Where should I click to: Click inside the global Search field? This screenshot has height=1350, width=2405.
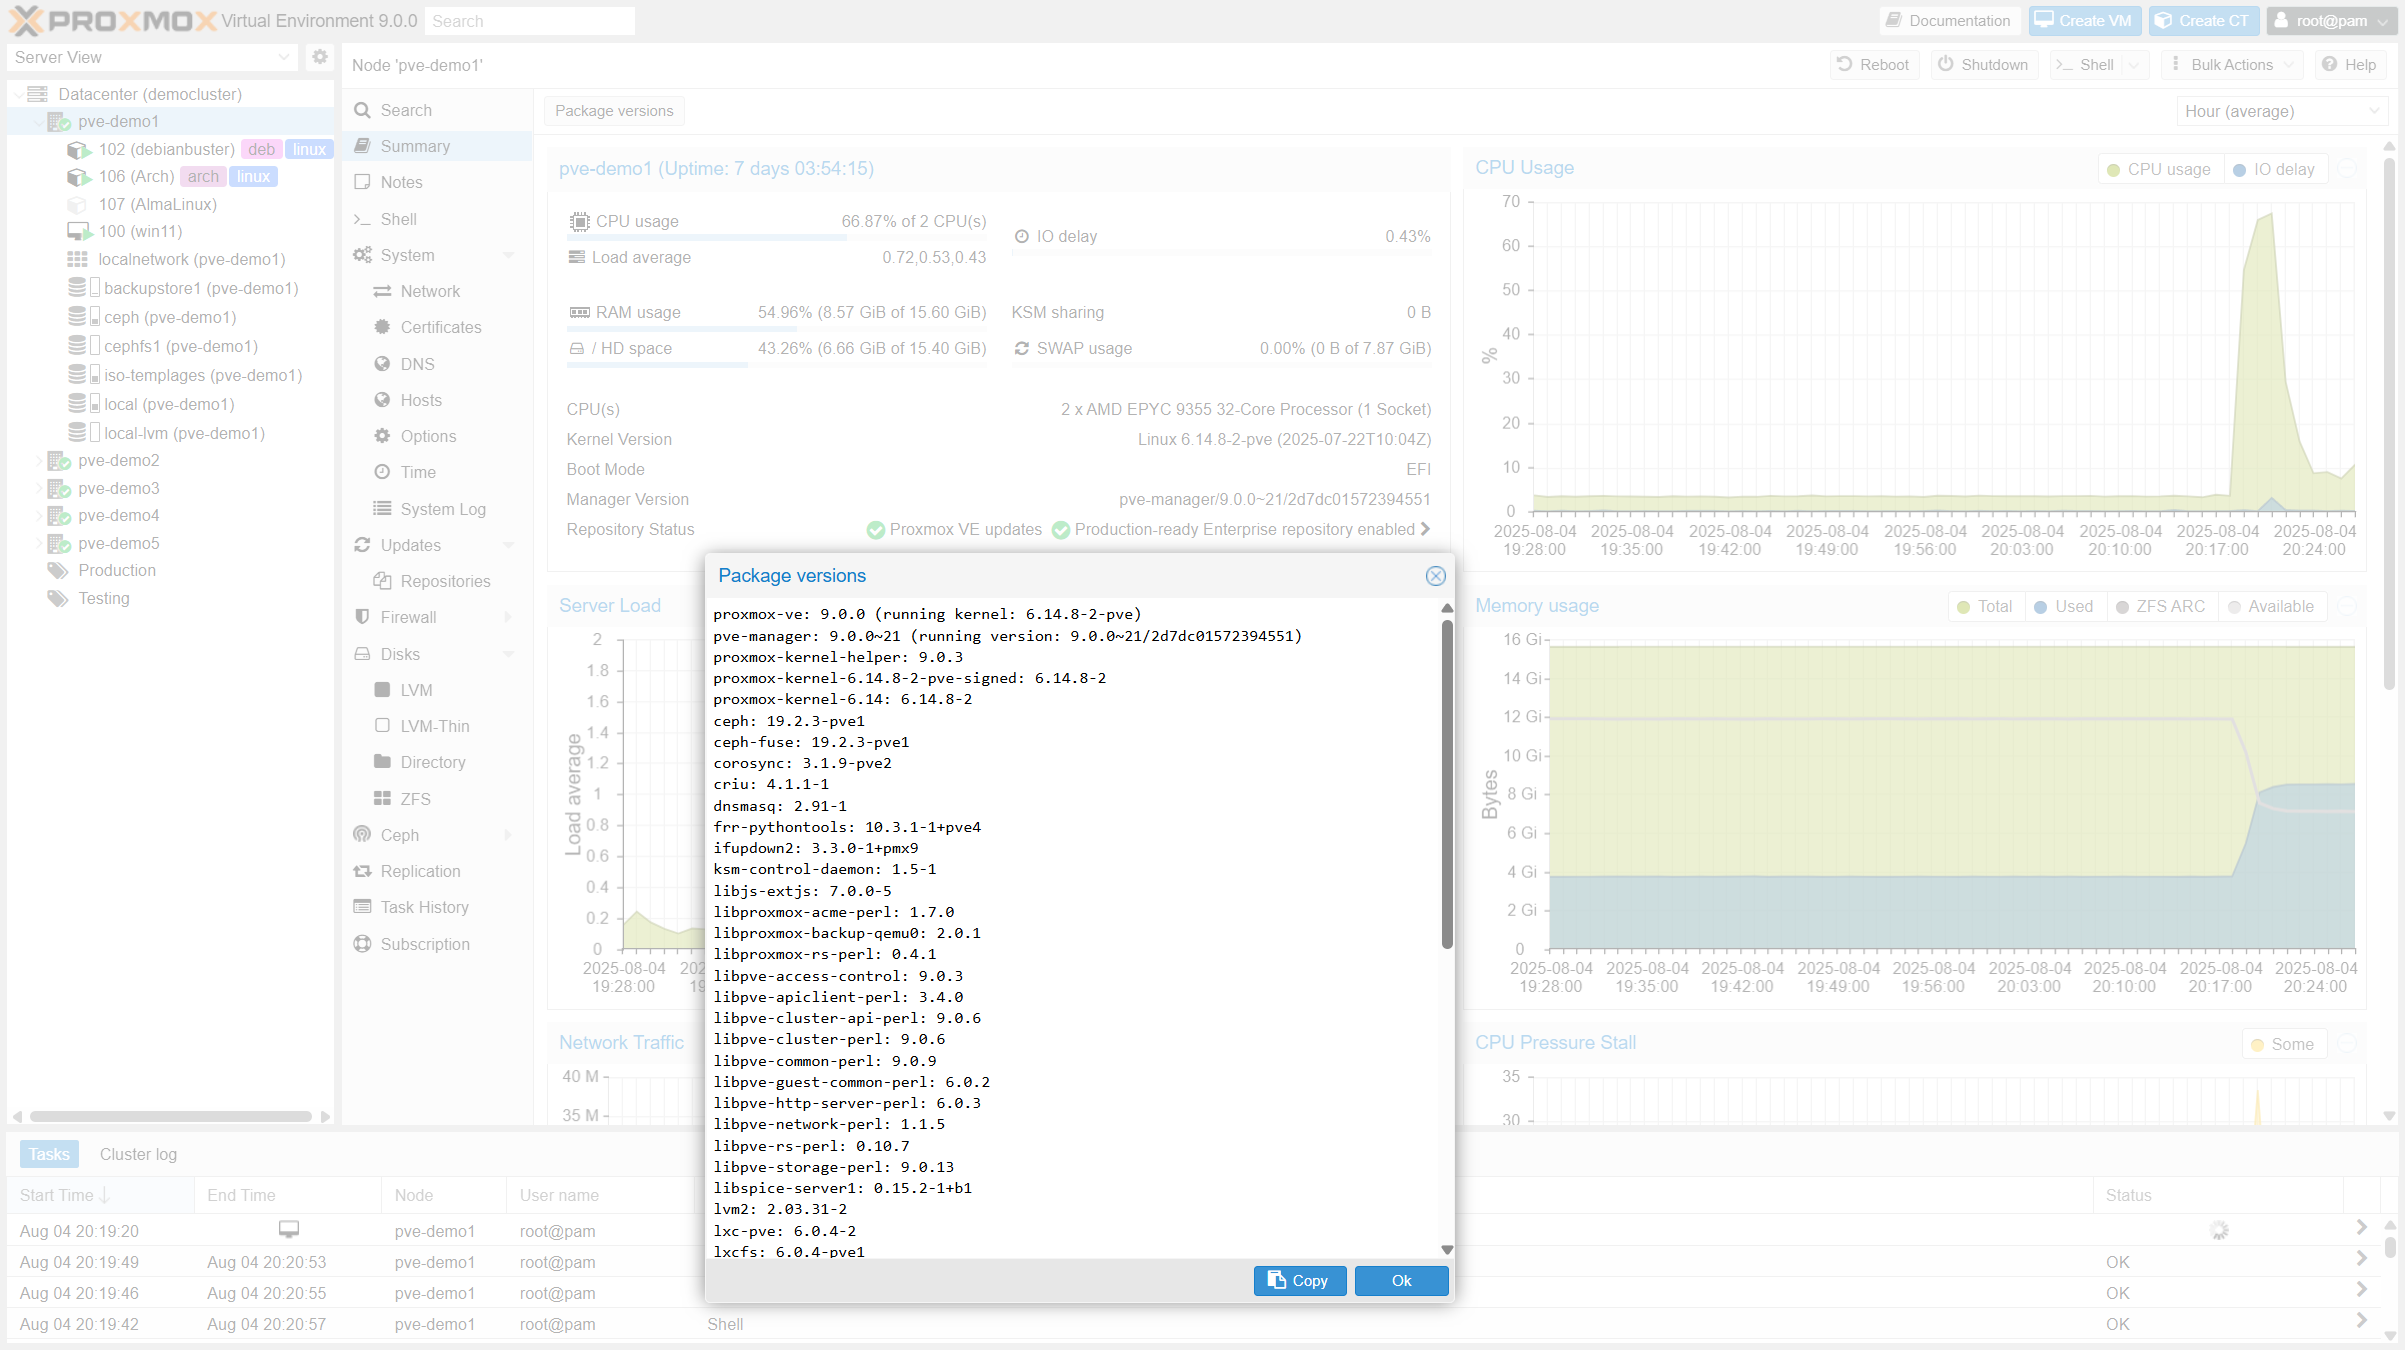point(530,20)
